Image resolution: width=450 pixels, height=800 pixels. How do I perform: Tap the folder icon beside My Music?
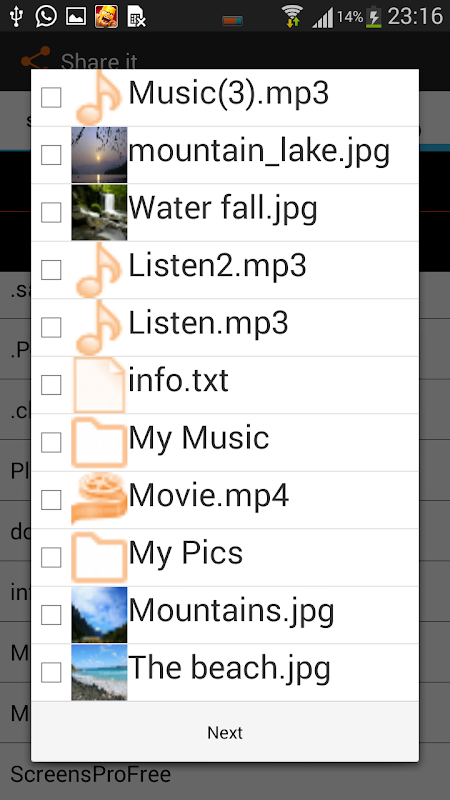point(99,442)
